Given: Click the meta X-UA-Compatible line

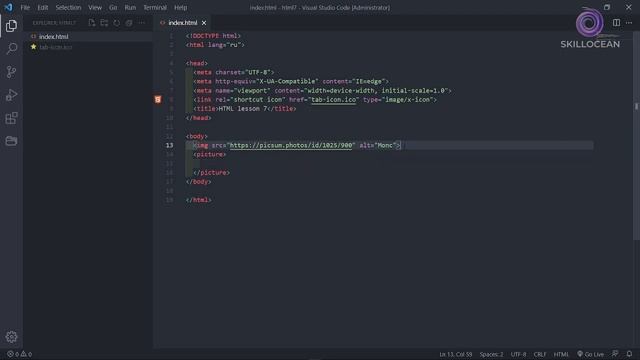Looking at the screenshot, I should (x=291, y=81).
